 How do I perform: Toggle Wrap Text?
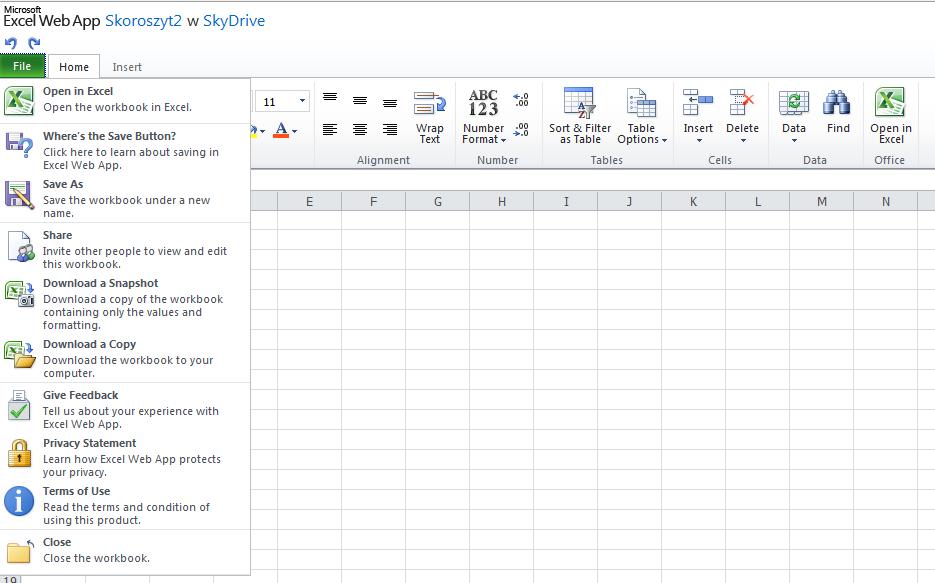429,117
